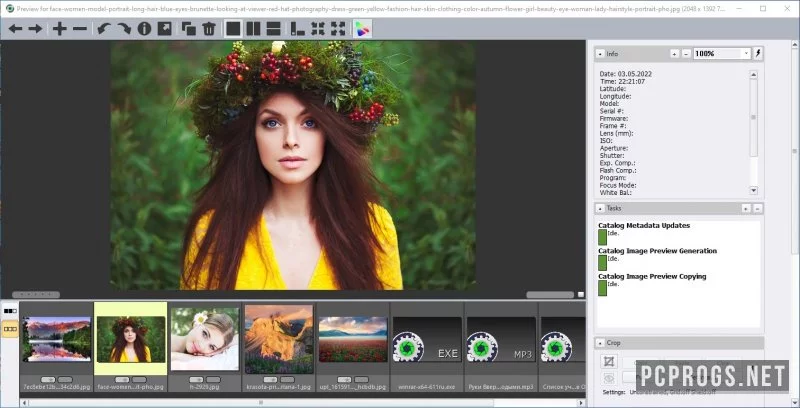Click left rating pill under h-2929.jpg
Image resolution: width=800 pixels, height=408 pixels.
click(x=196, y=379)
